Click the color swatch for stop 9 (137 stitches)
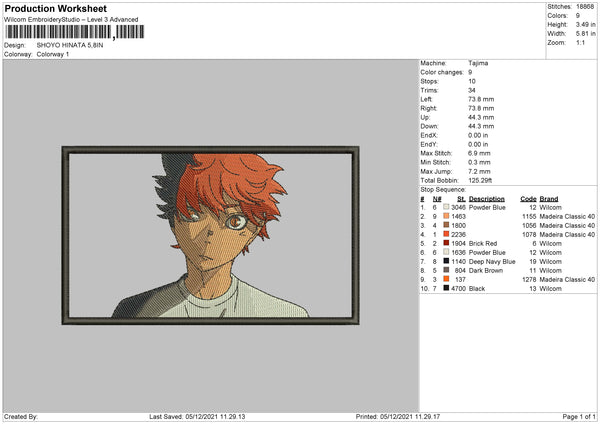Image resolution: width=600 pixels, height=424 pixels. click(x=446, y=279)
